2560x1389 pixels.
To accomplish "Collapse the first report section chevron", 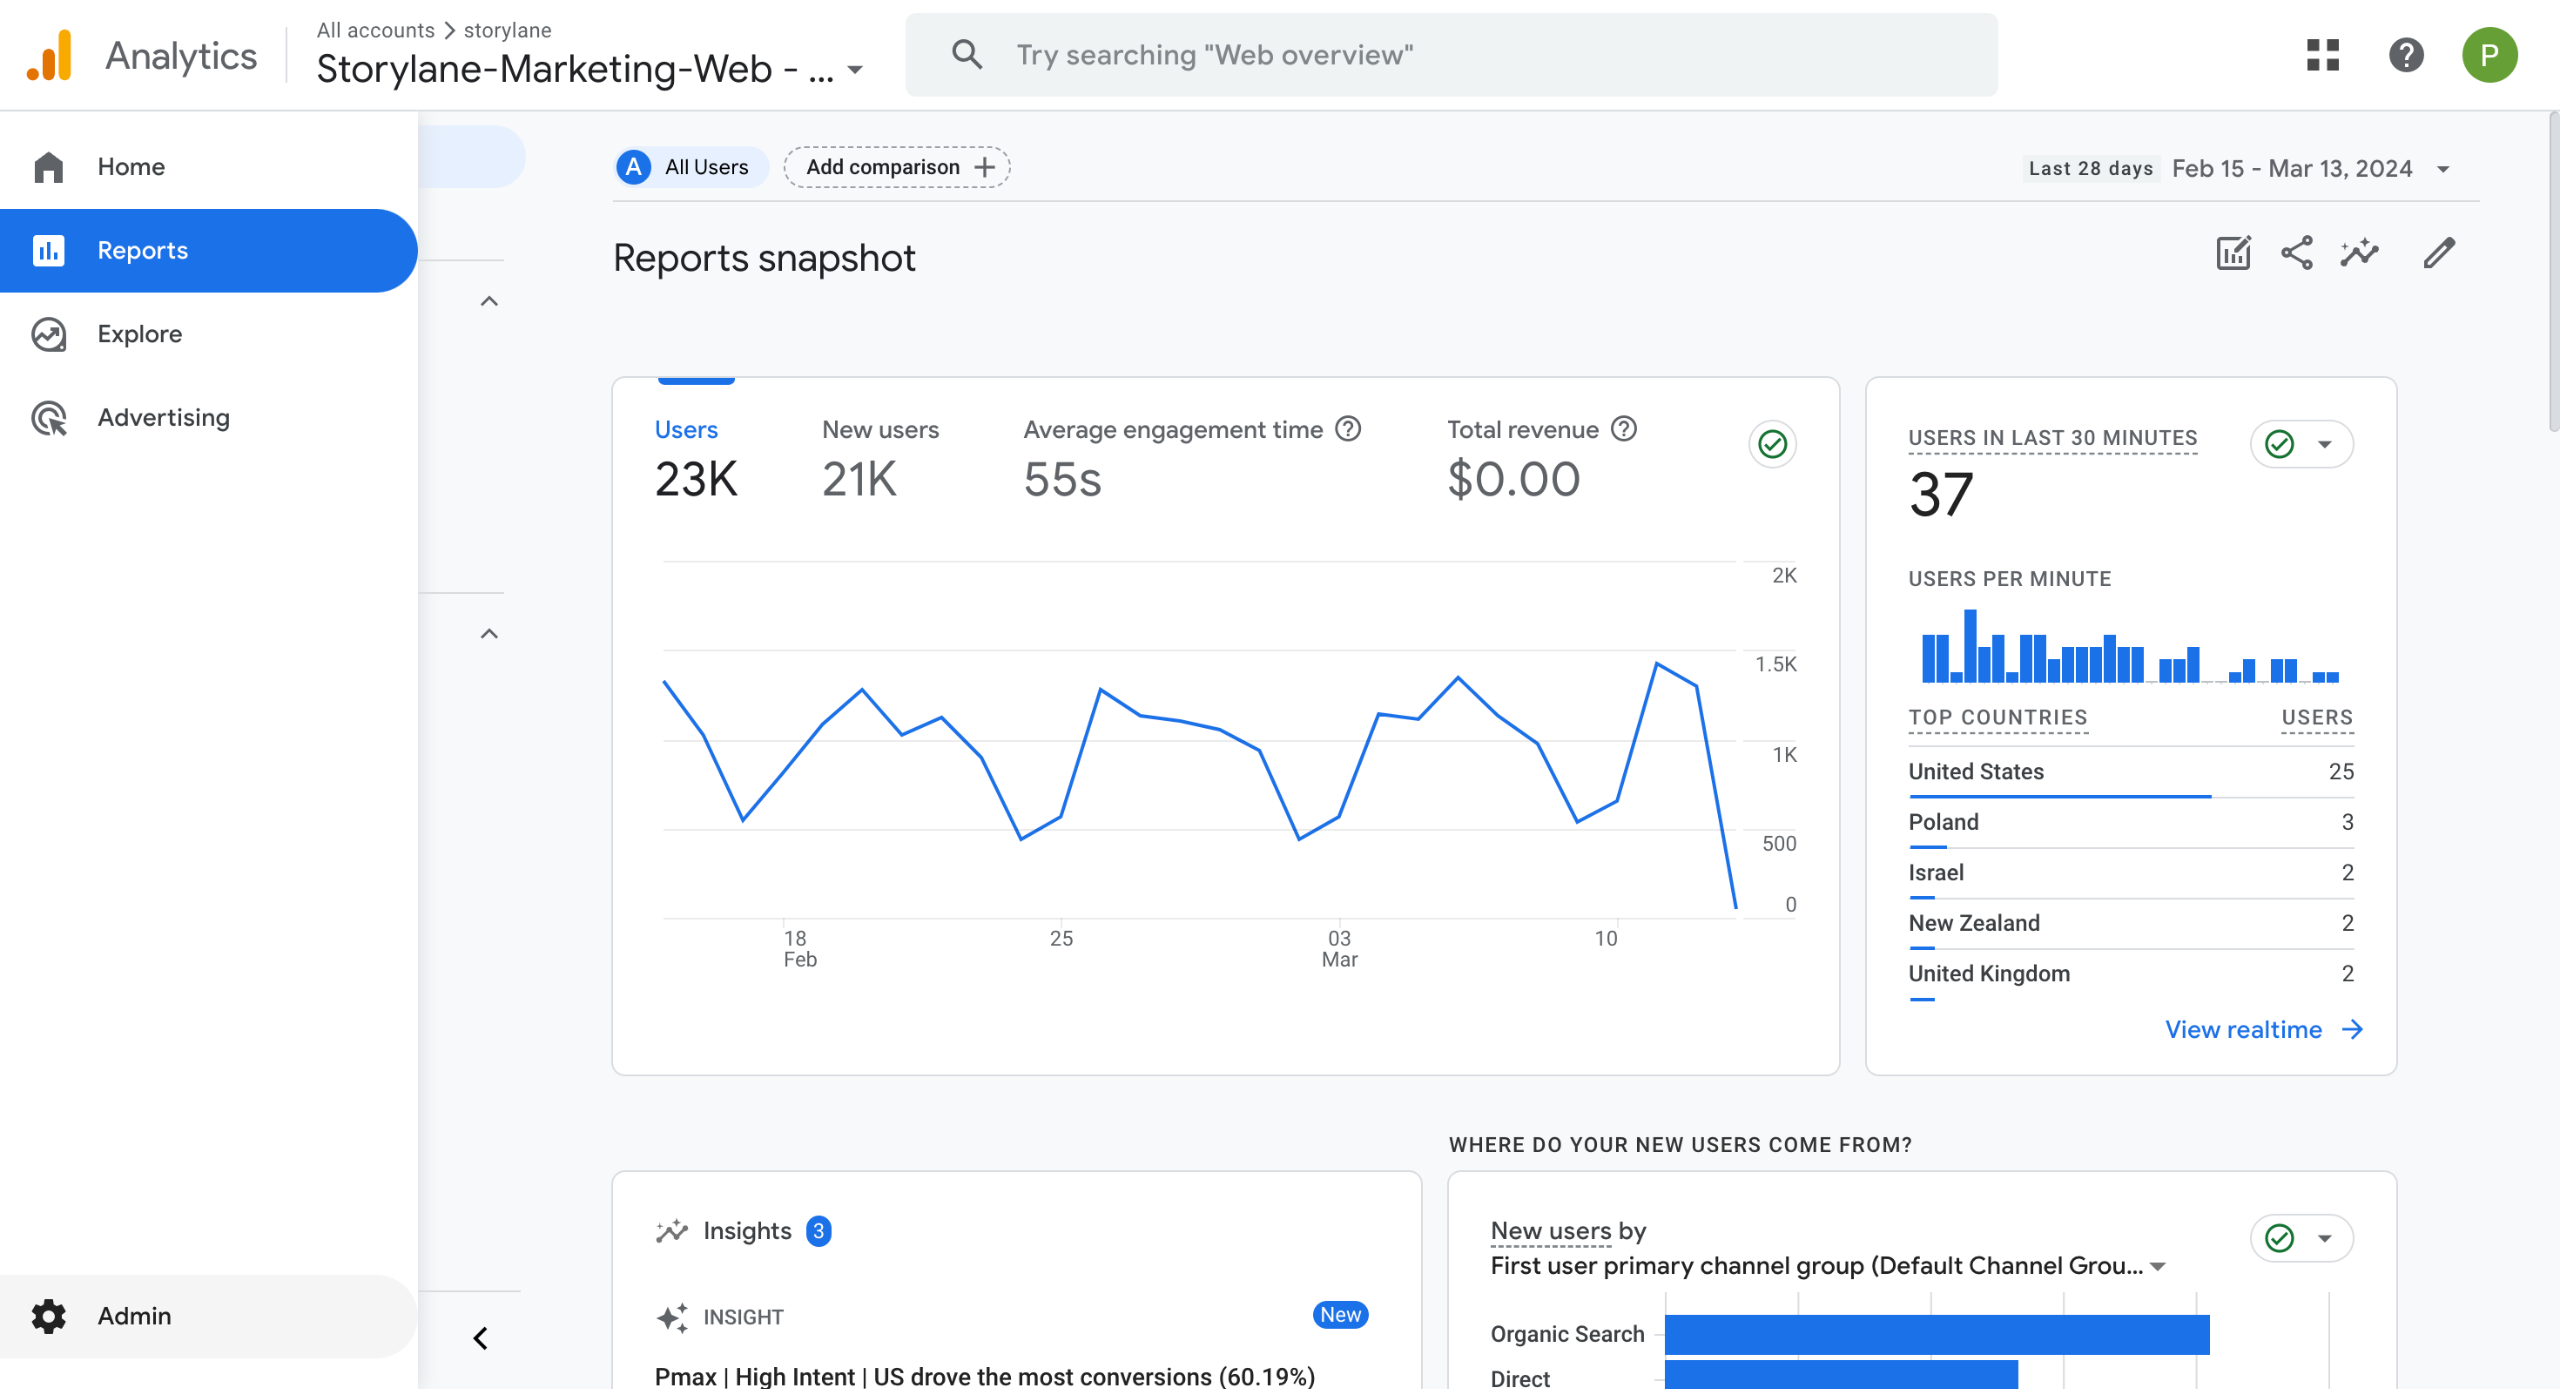I will pyautogui.click(x=489, y=301).
